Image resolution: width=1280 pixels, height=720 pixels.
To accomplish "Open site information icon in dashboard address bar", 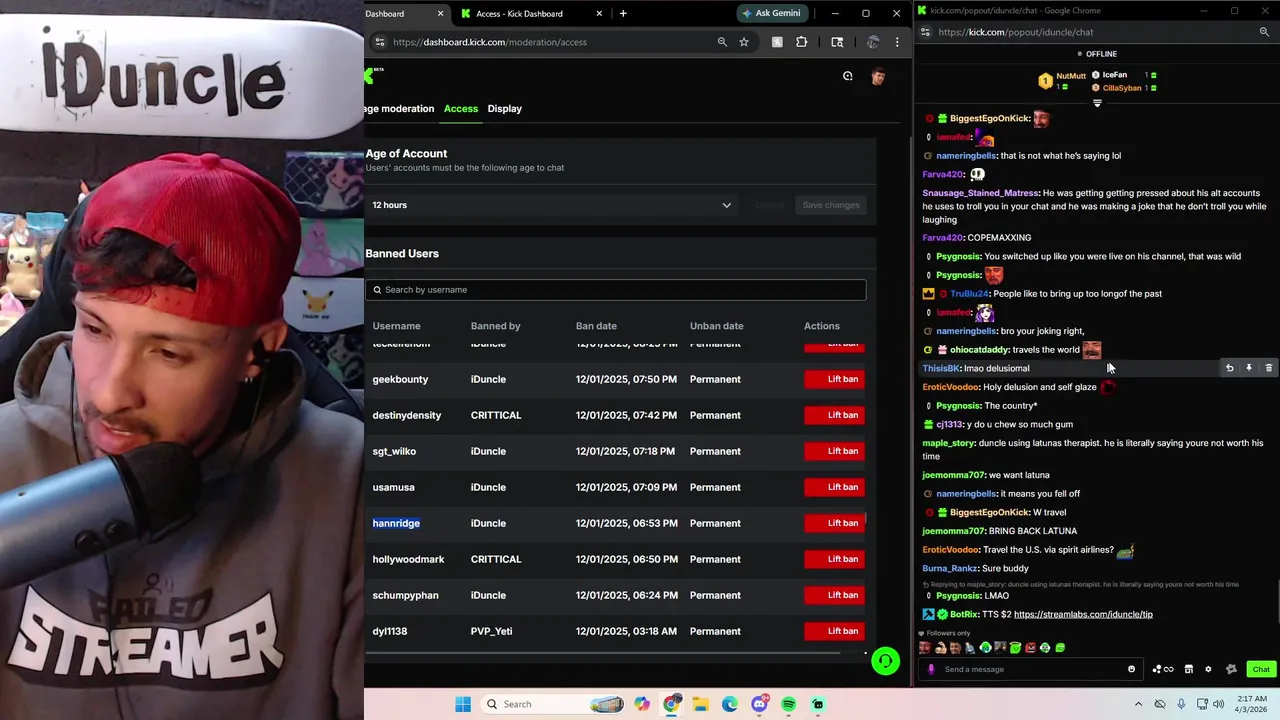I will [379, 42].
